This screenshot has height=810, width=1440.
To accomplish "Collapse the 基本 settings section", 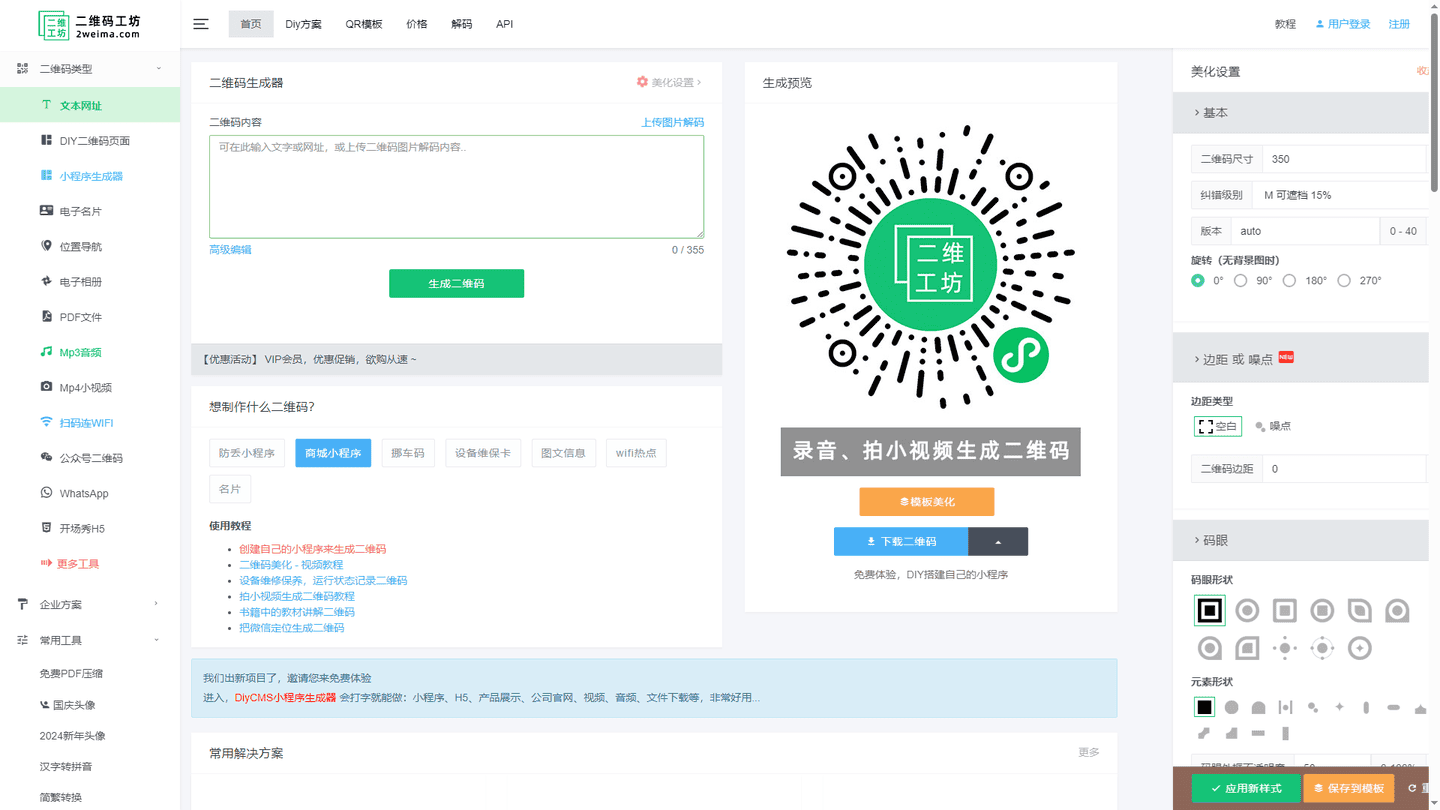I will pos(1300,113).
